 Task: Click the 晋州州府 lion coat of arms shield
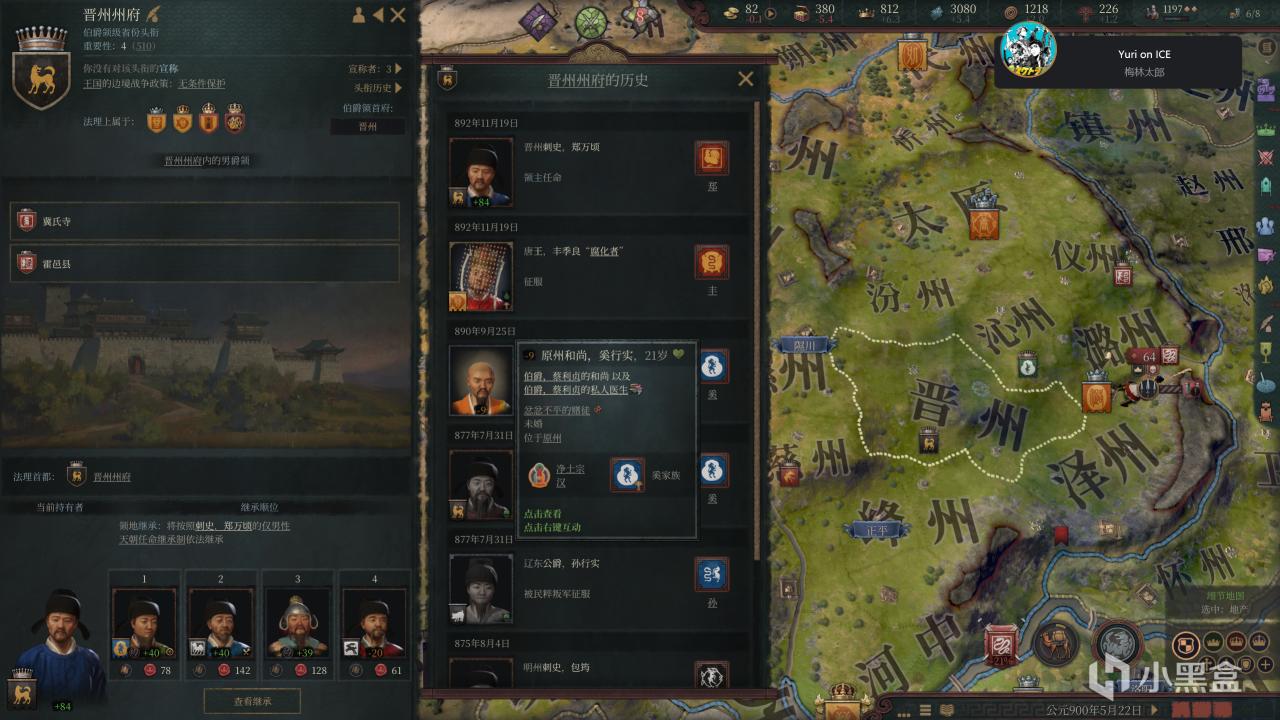coord(41,80)
